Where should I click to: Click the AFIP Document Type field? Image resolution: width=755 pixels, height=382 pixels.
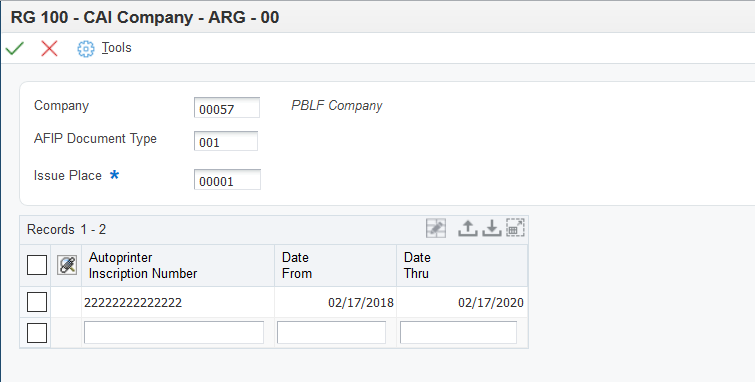226,141
